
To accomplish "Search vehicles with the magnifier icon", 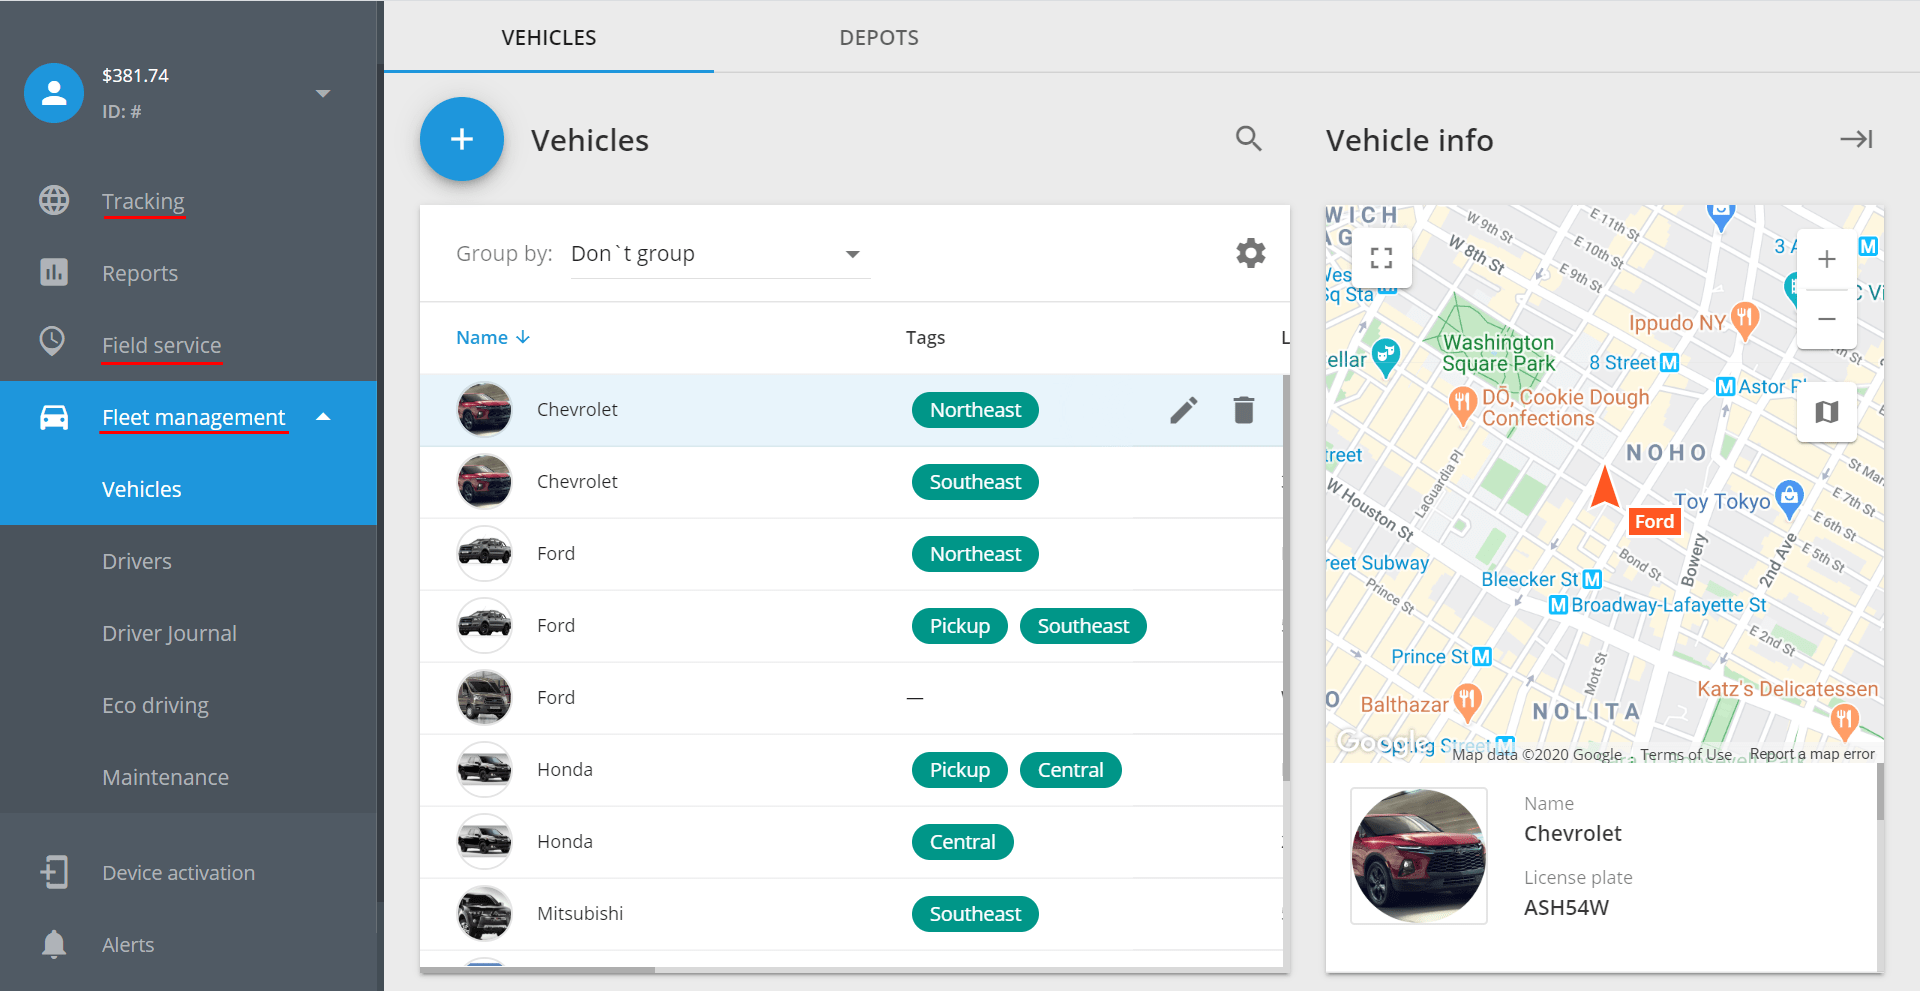I will click(x=1249, y=139).
